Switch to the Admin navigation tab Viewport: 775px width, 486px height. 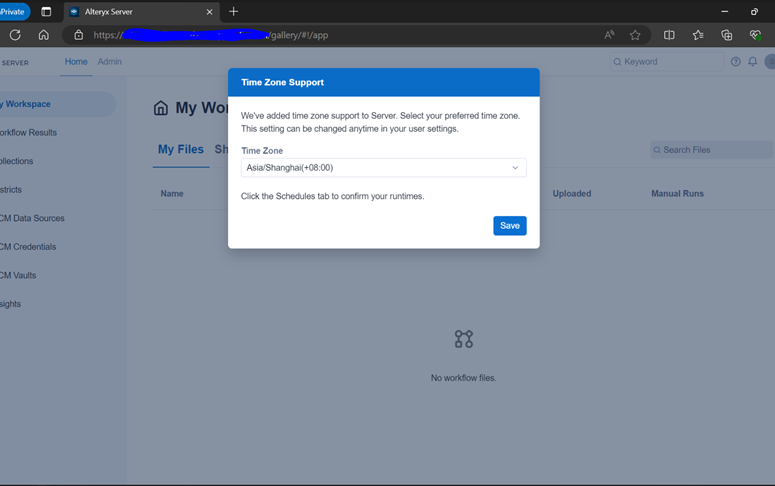[x=109, y=62]
